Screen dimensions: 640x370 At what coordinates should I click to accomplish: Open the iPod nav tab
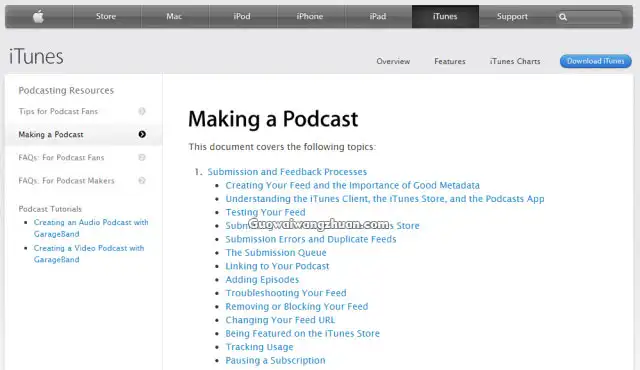click(x=242, y=16)
